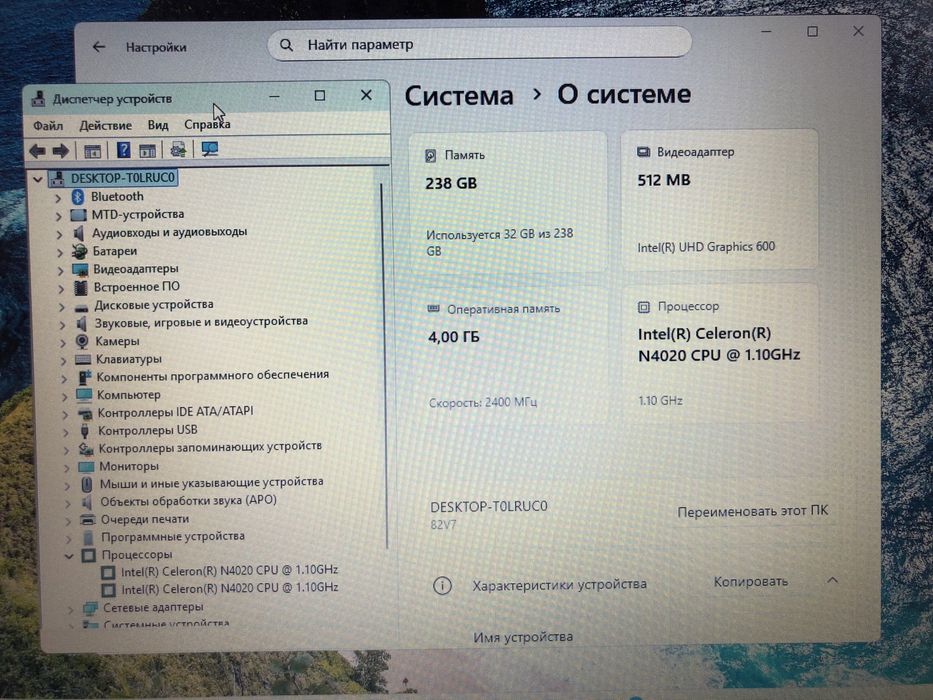Open the Файл menu
933x700 pixels.
coord(48,126)
